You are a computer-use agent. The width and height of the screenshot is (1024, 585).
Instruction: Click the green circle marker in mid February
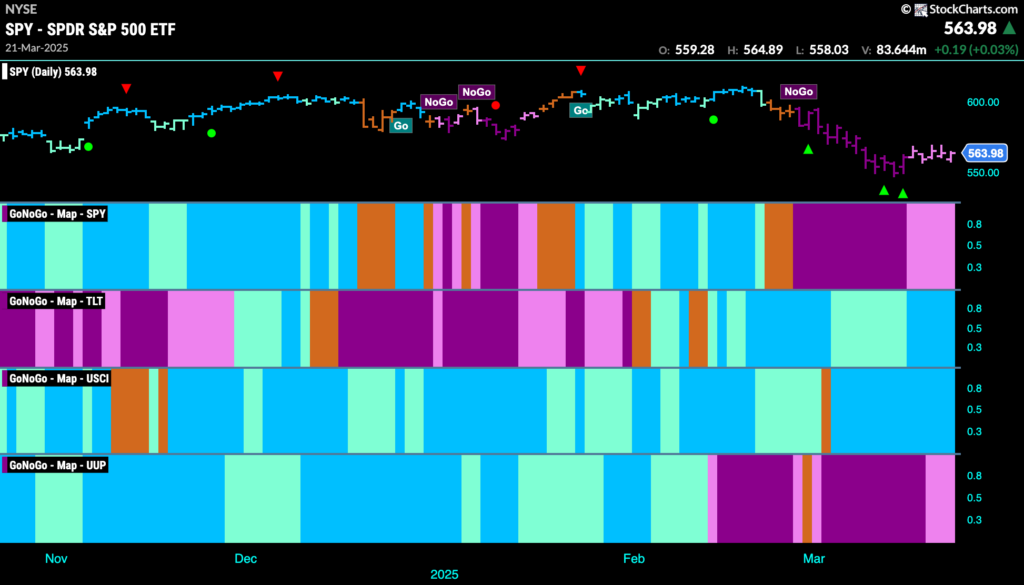pos(714,119)
